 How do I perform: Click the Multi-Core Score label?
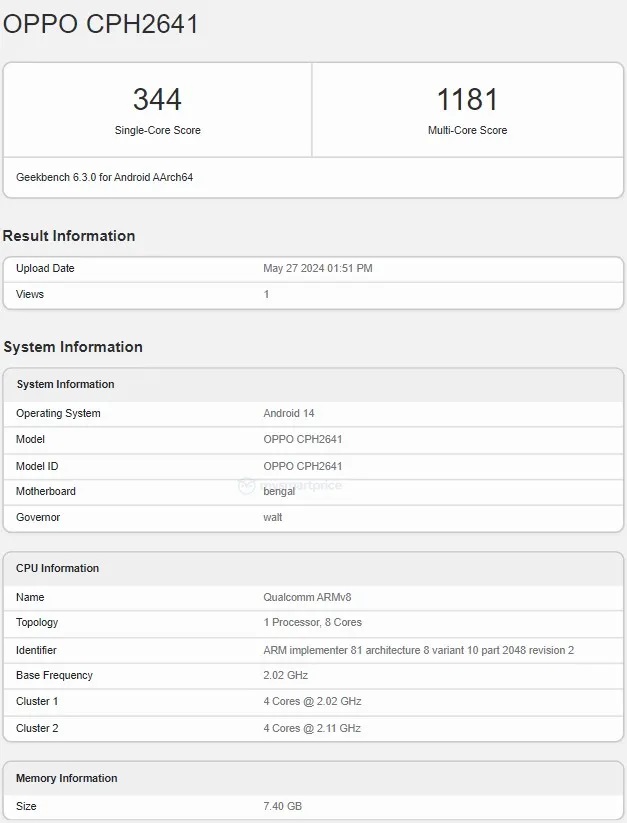click(x=467, y=130)
